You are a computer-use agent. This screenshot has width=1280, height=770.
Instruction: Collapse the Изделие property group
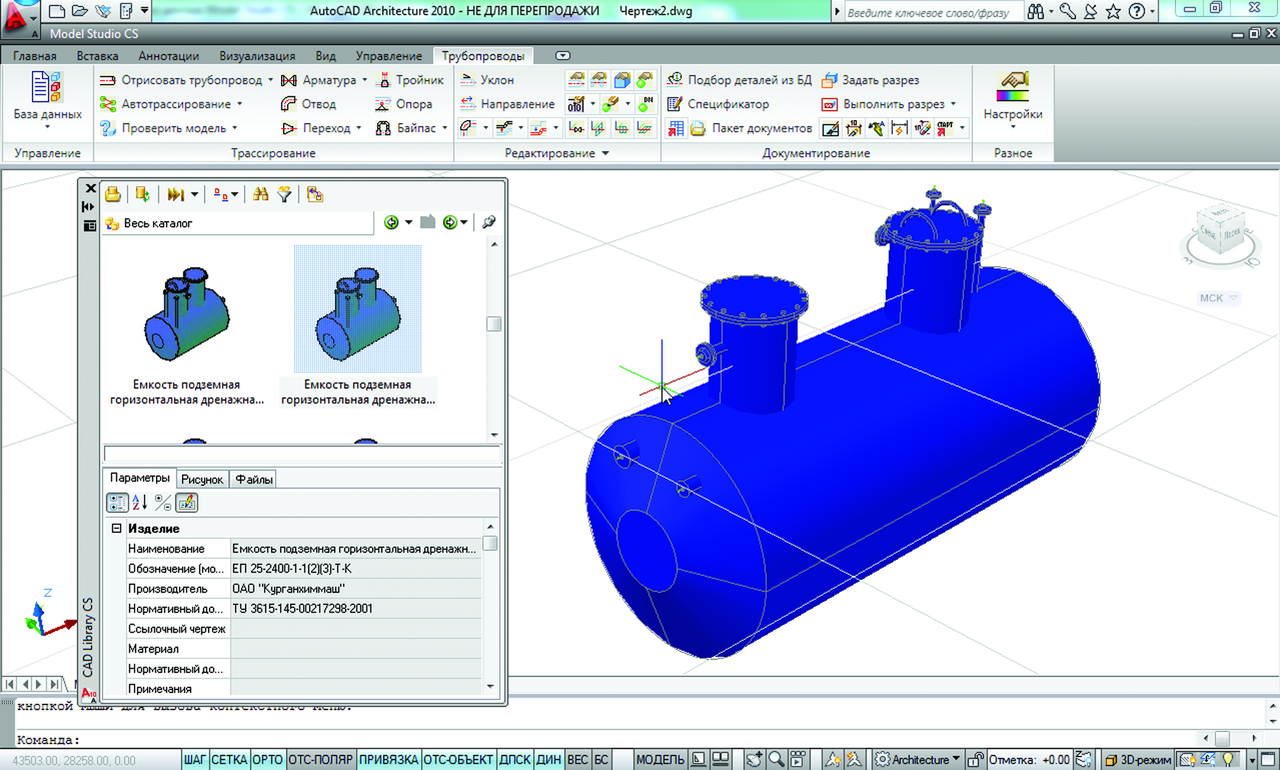[116, 528]
